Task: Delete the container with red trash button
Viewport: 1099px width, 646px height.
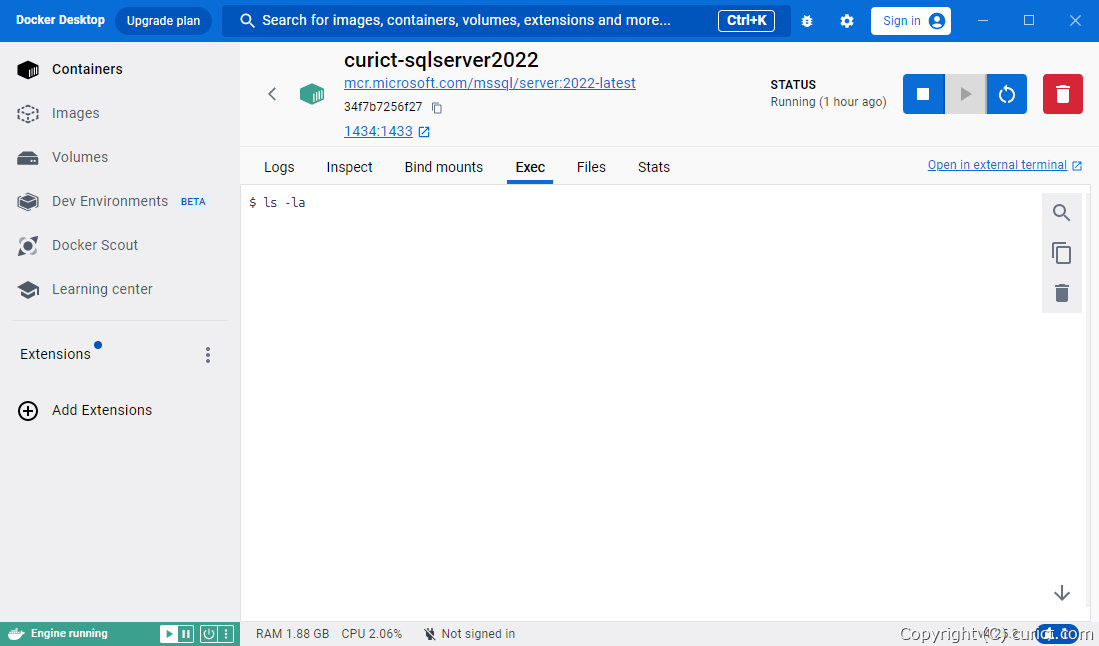Action: 1062,94
